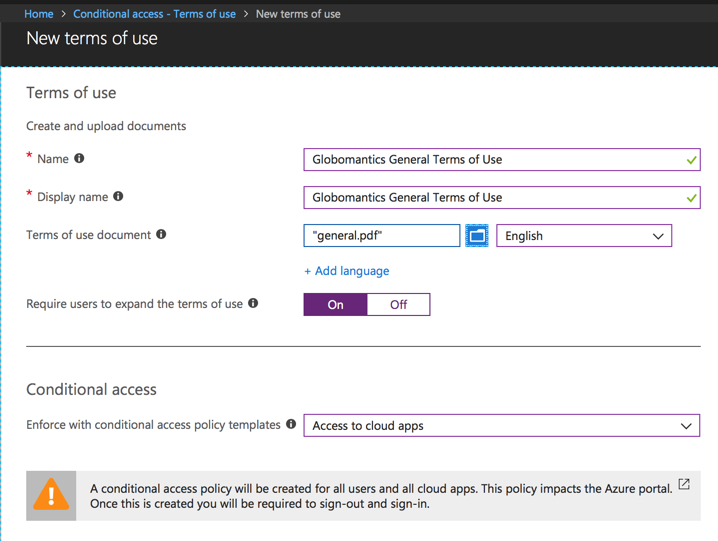This screenshot has height=541, width=718.
Task: Go to Home in the breadcrumb
Action: [39, 14]
